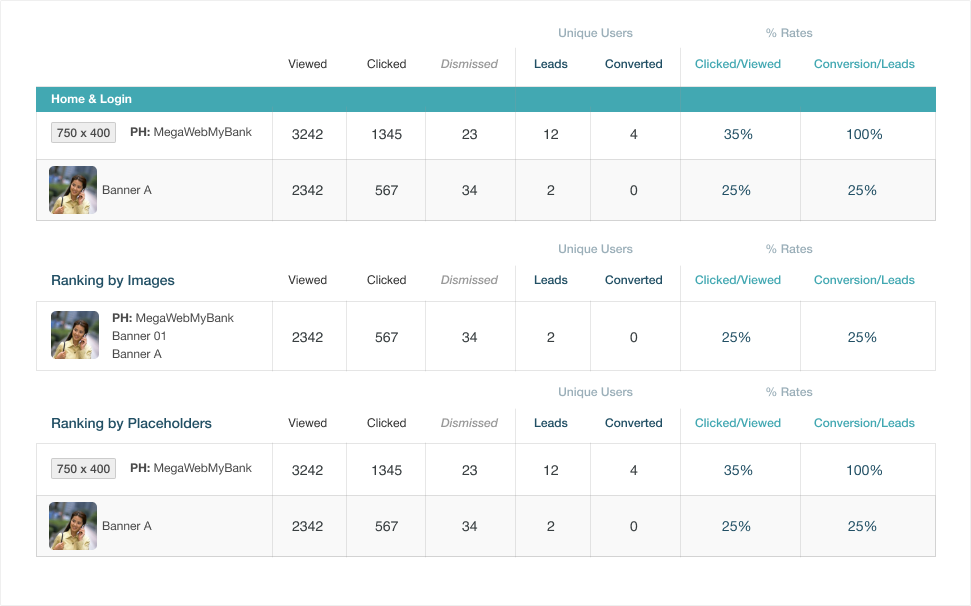Screen dimensions: 971x606
Task: Click the Ranking by Placeholders heading
Action: tap(131, 423)
